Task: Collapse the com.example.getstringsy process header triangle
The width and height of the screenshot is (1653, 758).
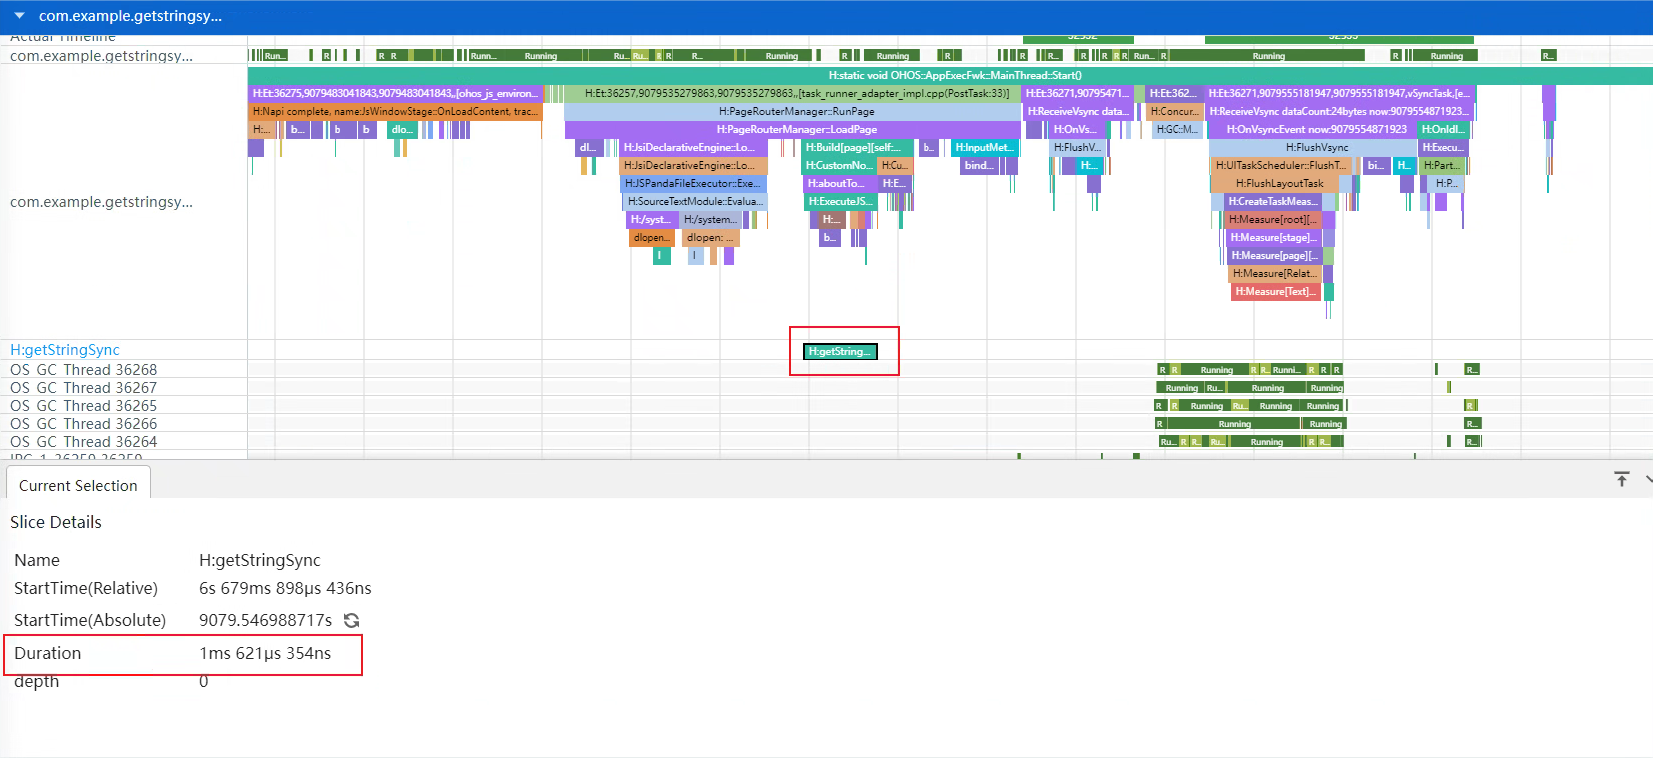Action: point(19,16)
